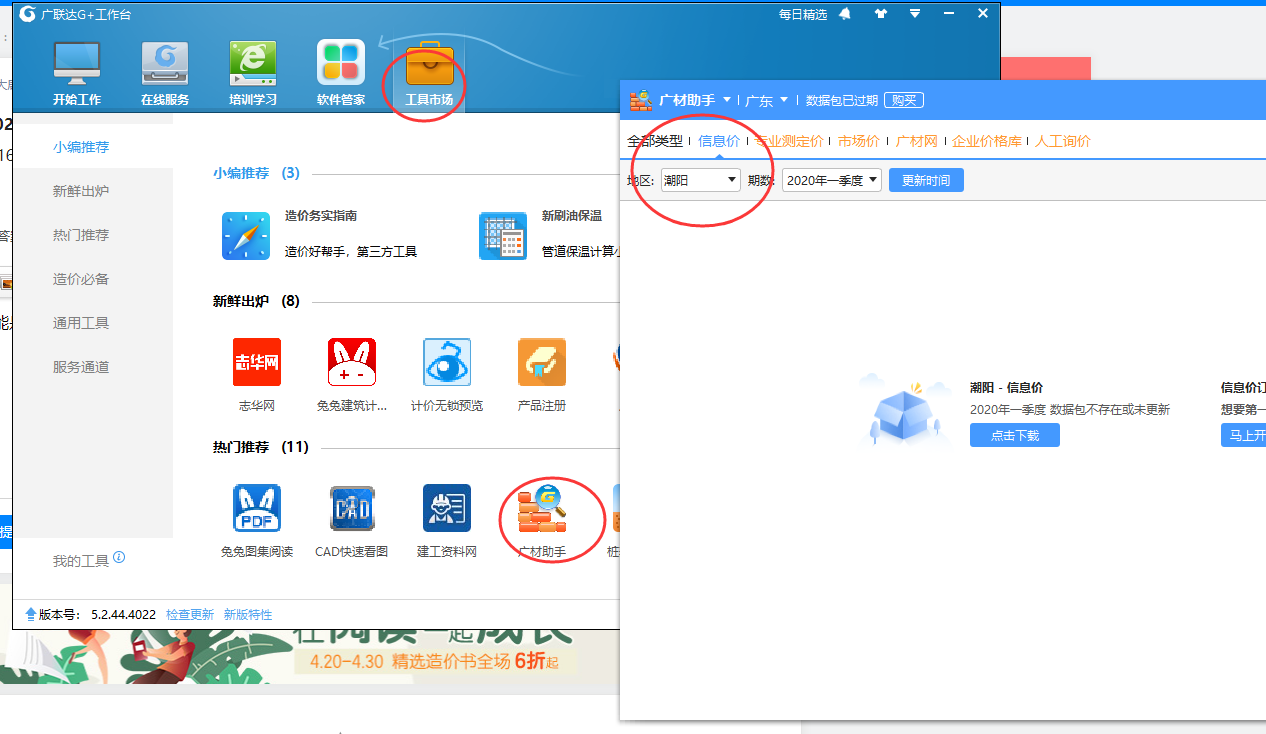
Task: Open the 志华网 tool icon
Action: click(x=257, y=362)
